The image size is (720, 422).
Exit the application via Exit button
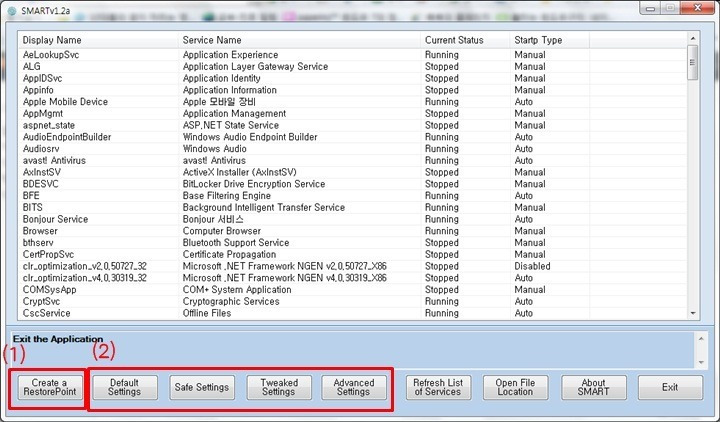click(670, 387)
